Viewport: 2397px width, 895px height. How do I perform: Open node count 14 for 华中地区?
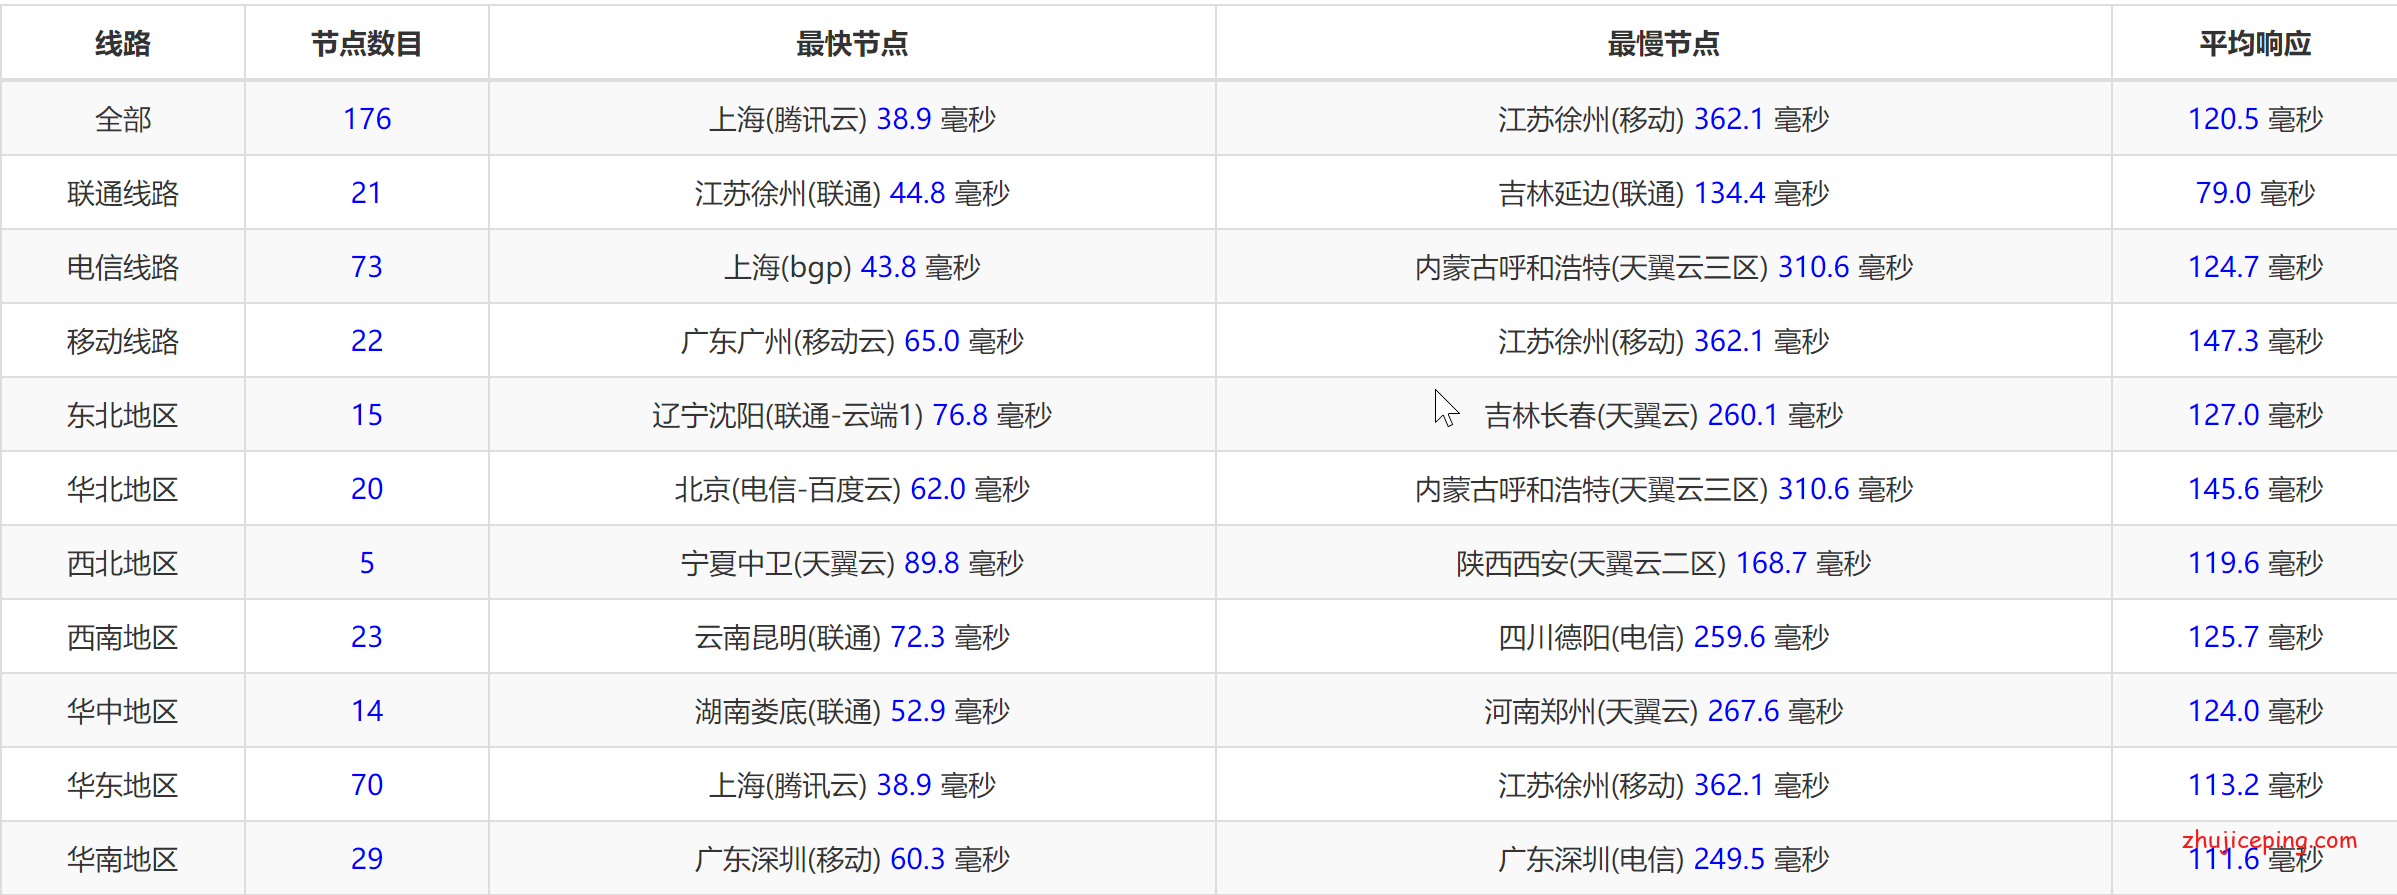[367, 711]
